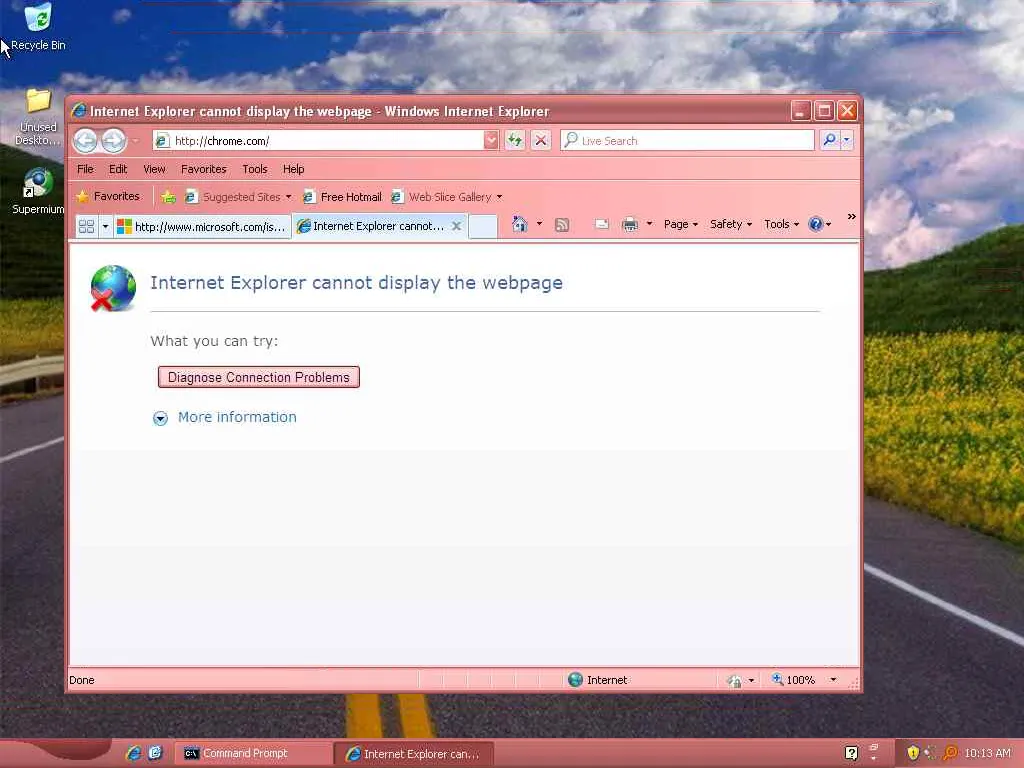
Task: Open the Tools command bar menu
Action: 781,224
